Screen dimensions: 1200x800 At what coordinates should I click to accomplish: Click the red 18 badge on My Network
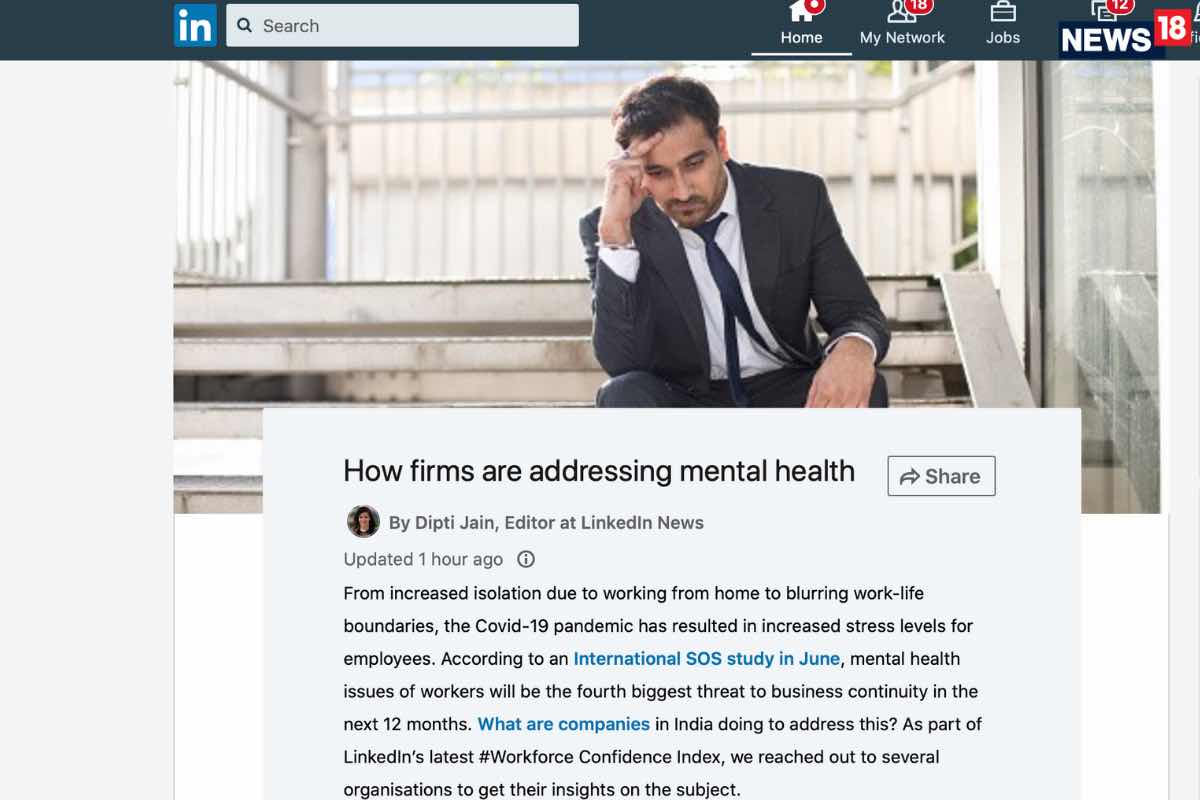(919, 6)
